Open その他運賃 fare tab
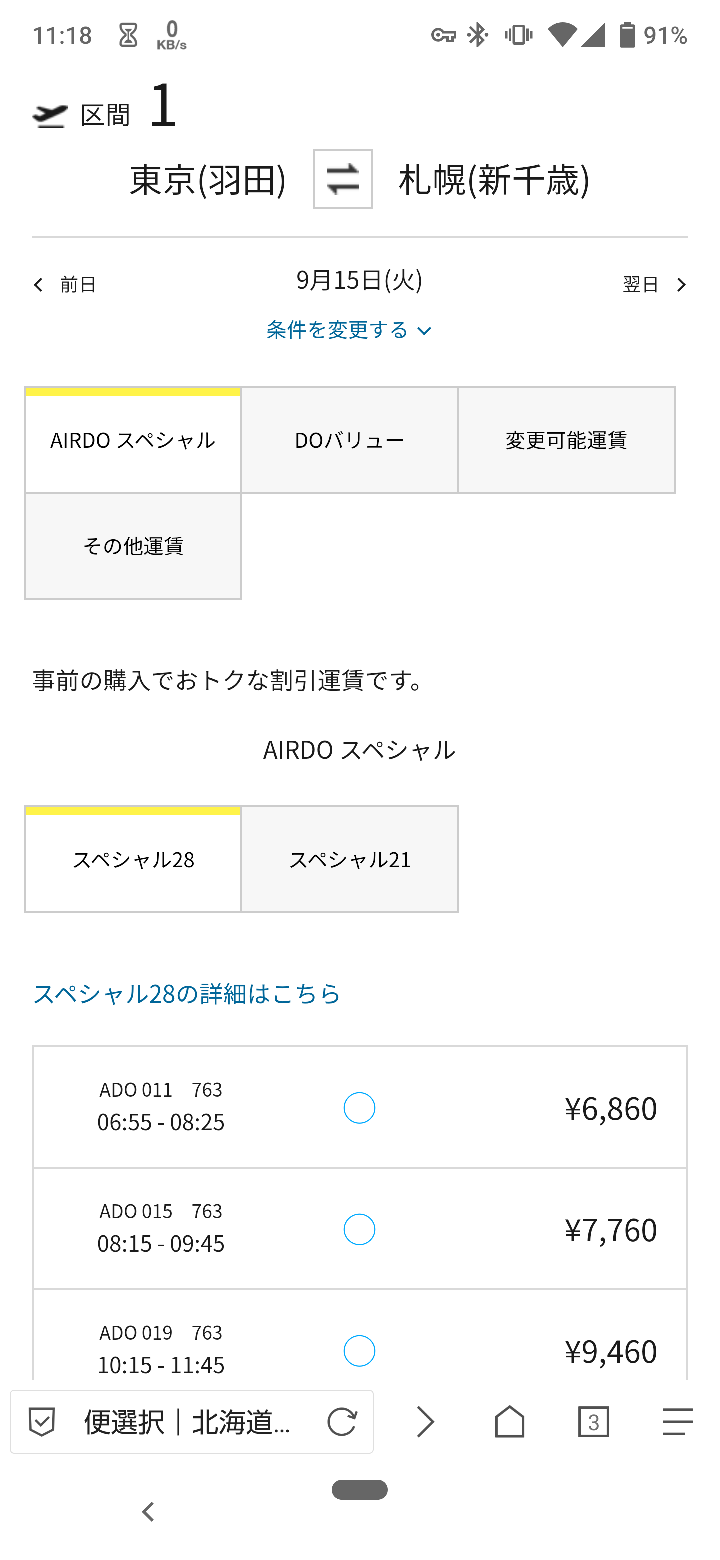This screenshot has height=1560, width=720. point(133,546)
